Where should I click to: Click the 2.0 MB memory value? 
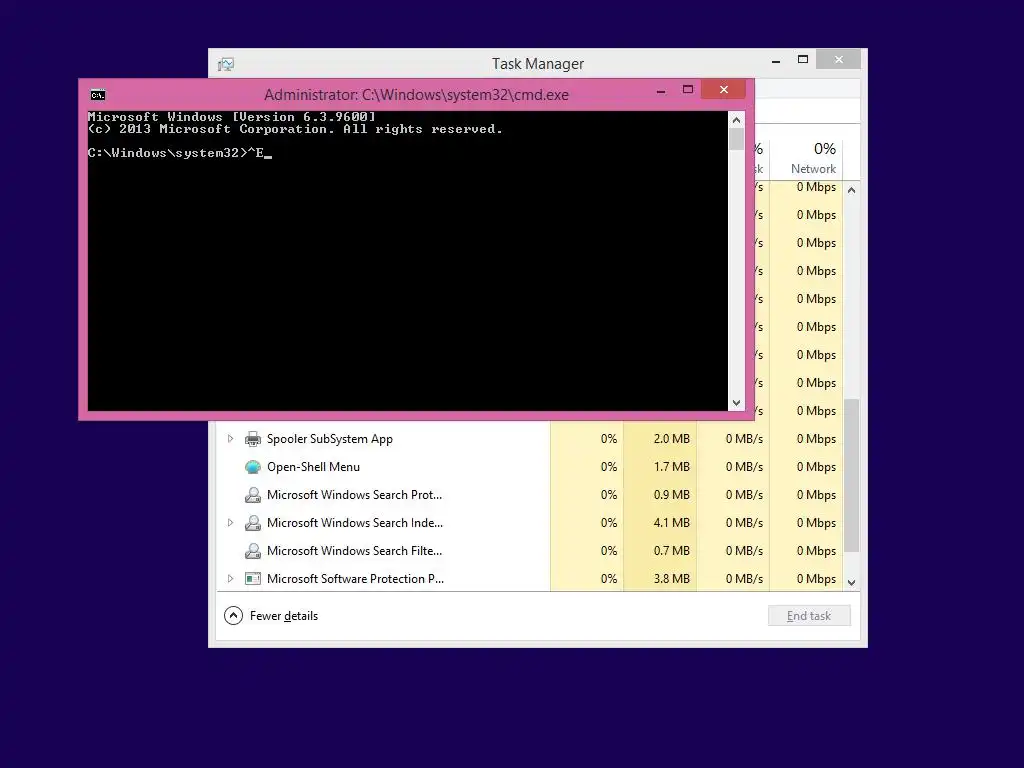(671, 439)
